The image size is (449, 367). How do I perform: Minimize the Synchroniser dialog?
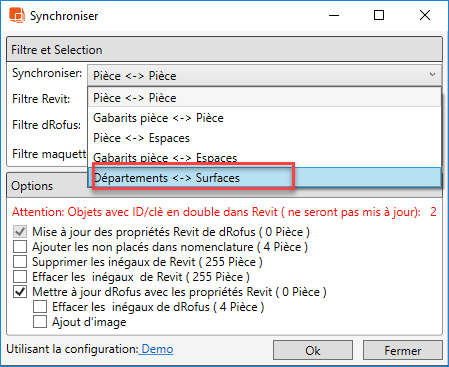click(334, 15)
